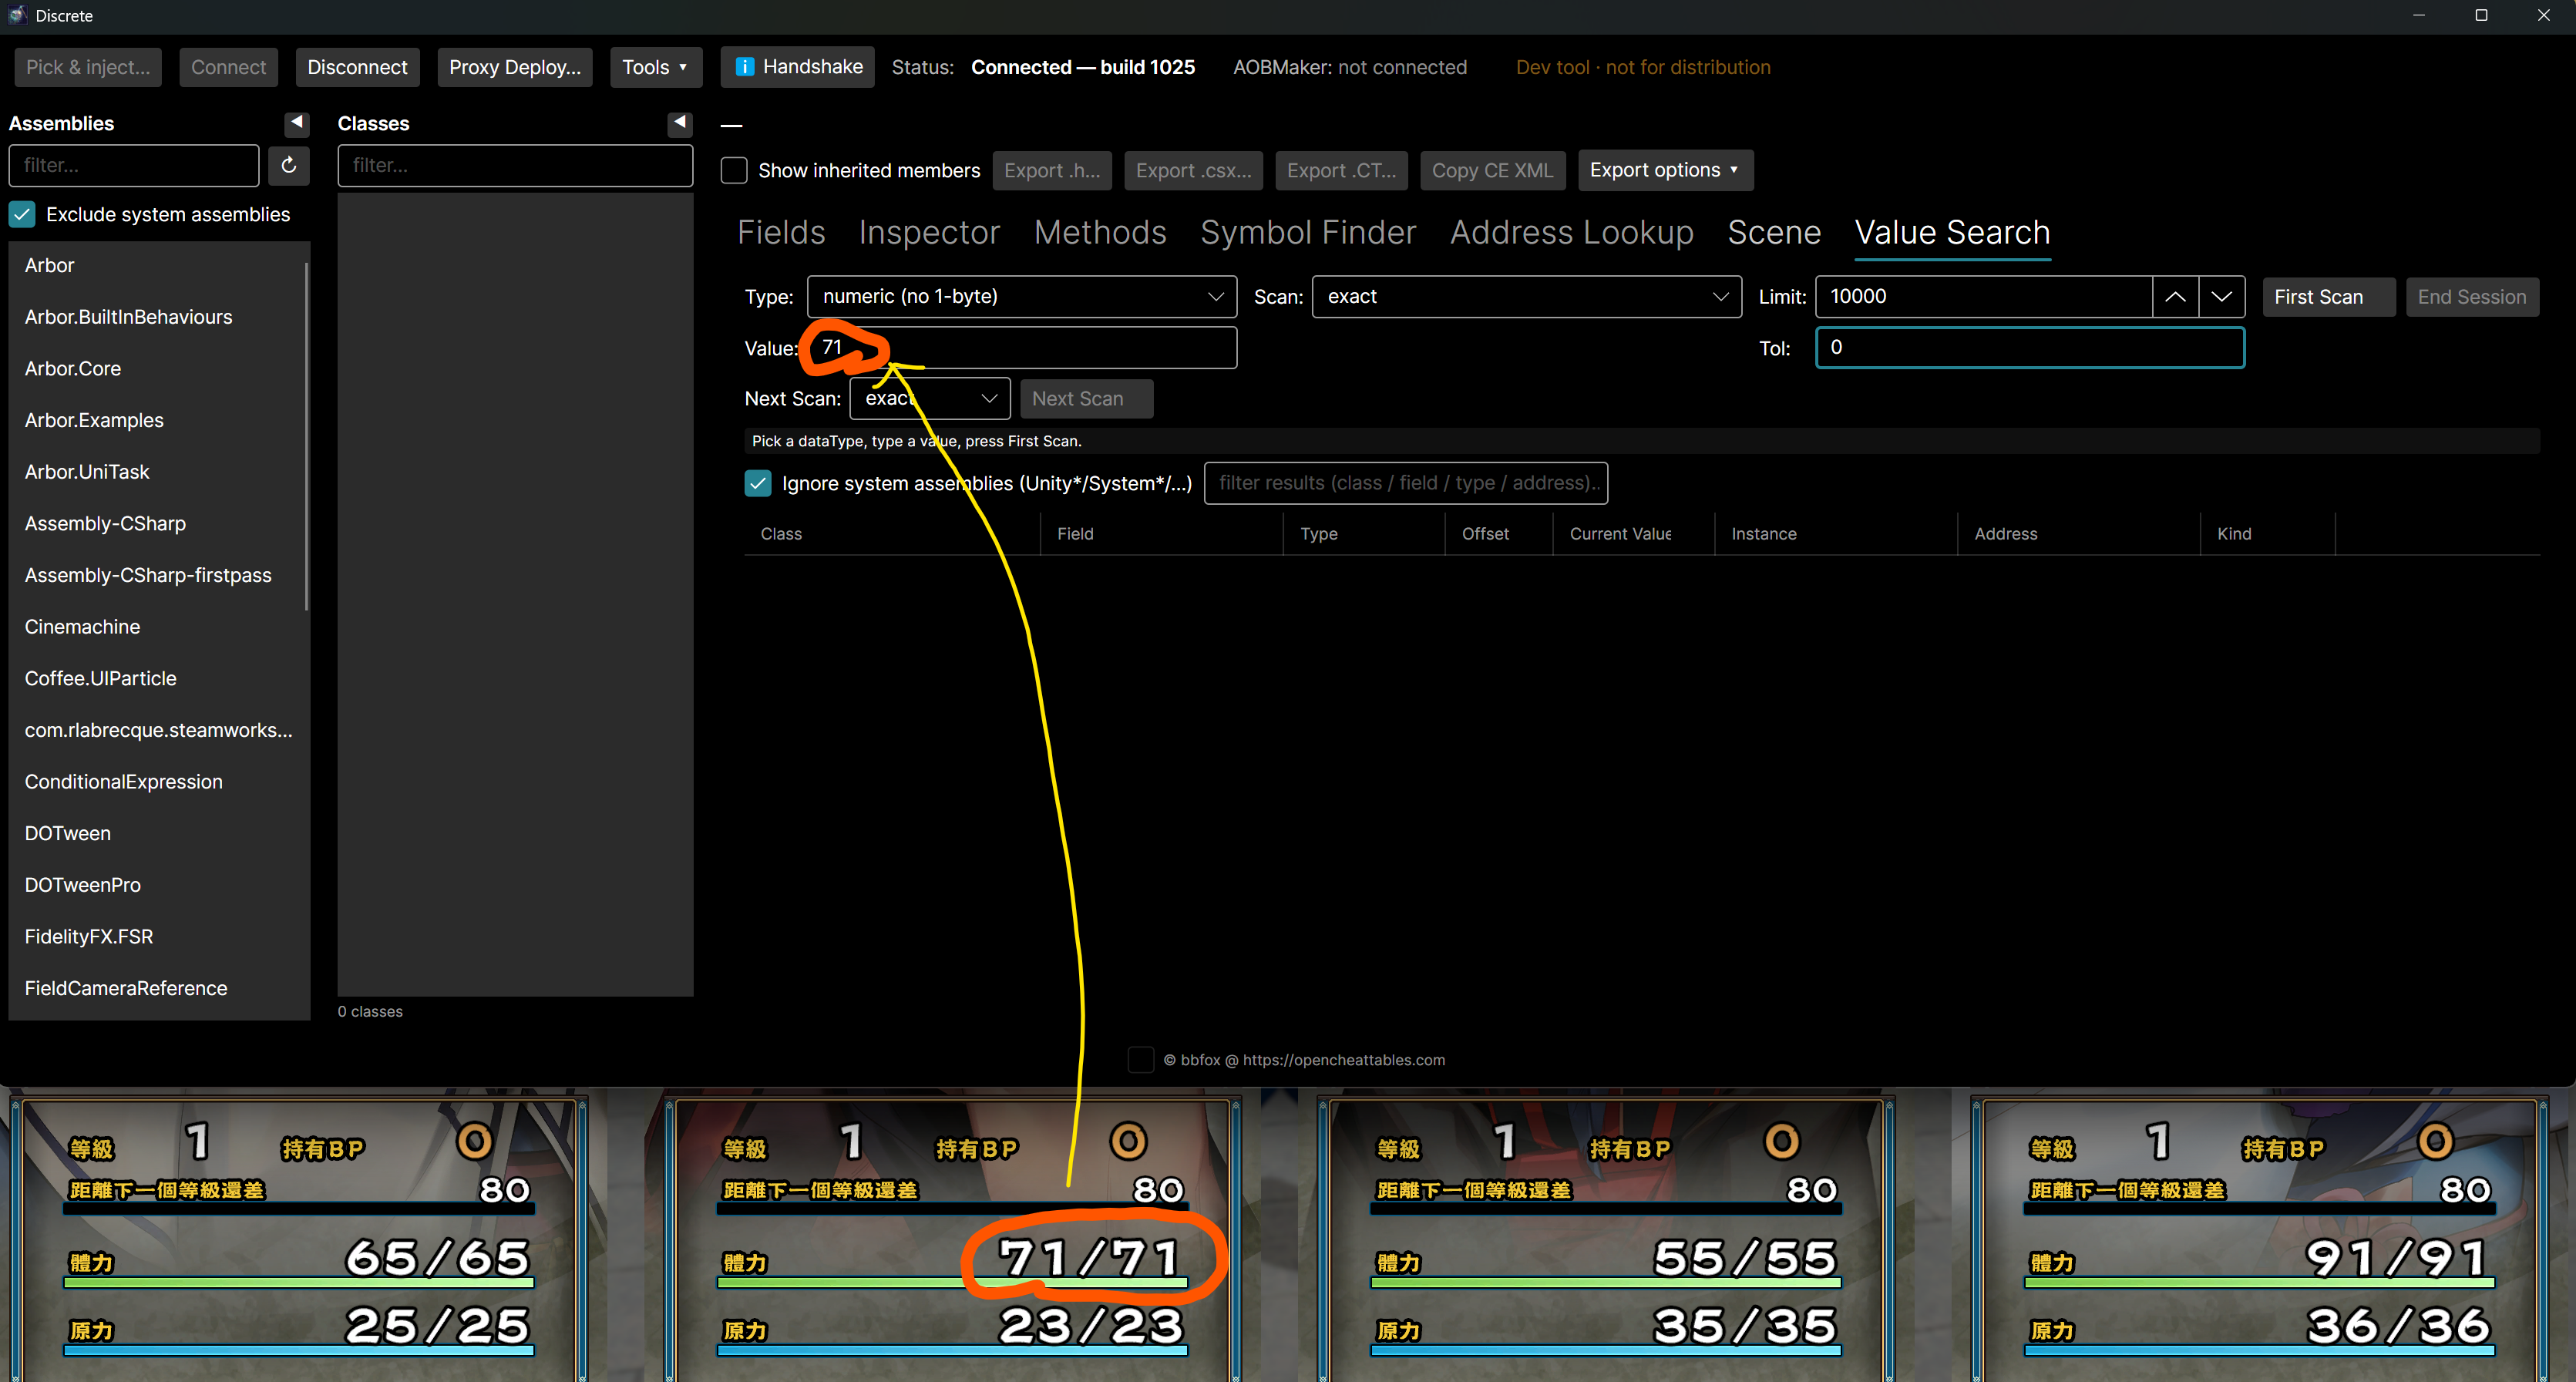This screenshot has height=1382, width=2576.
Task: Switch to the Scene tab
Action: click(1774, 232)
